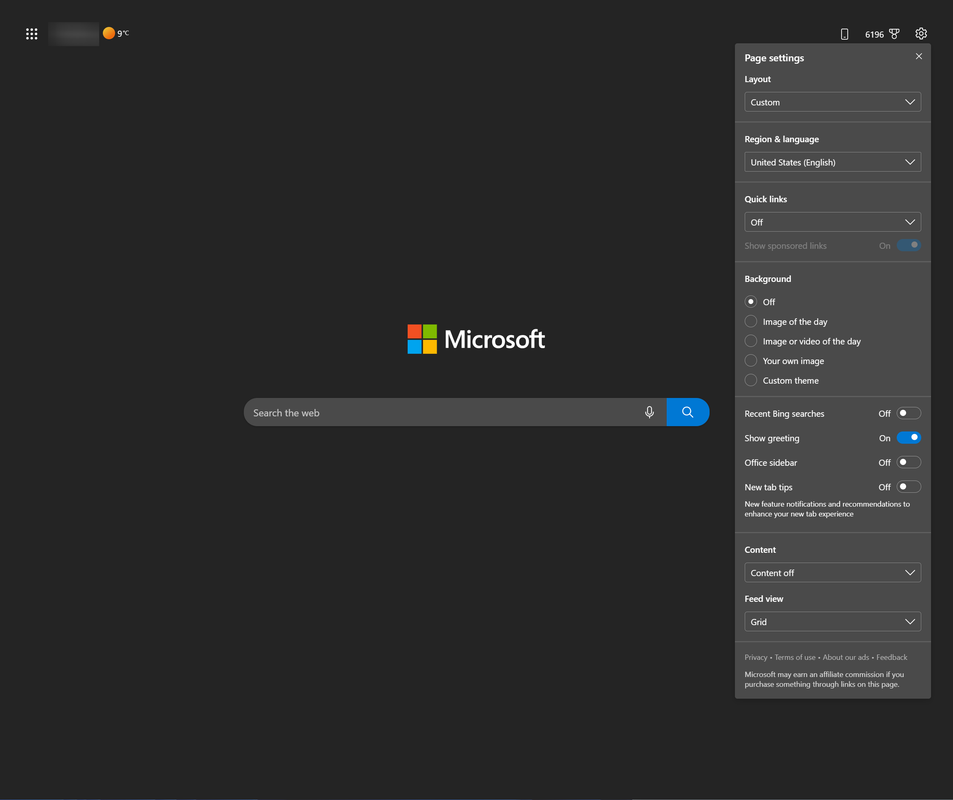
Task: Open Rewards trophy showing 6196 points
Action: click(882, 34)
